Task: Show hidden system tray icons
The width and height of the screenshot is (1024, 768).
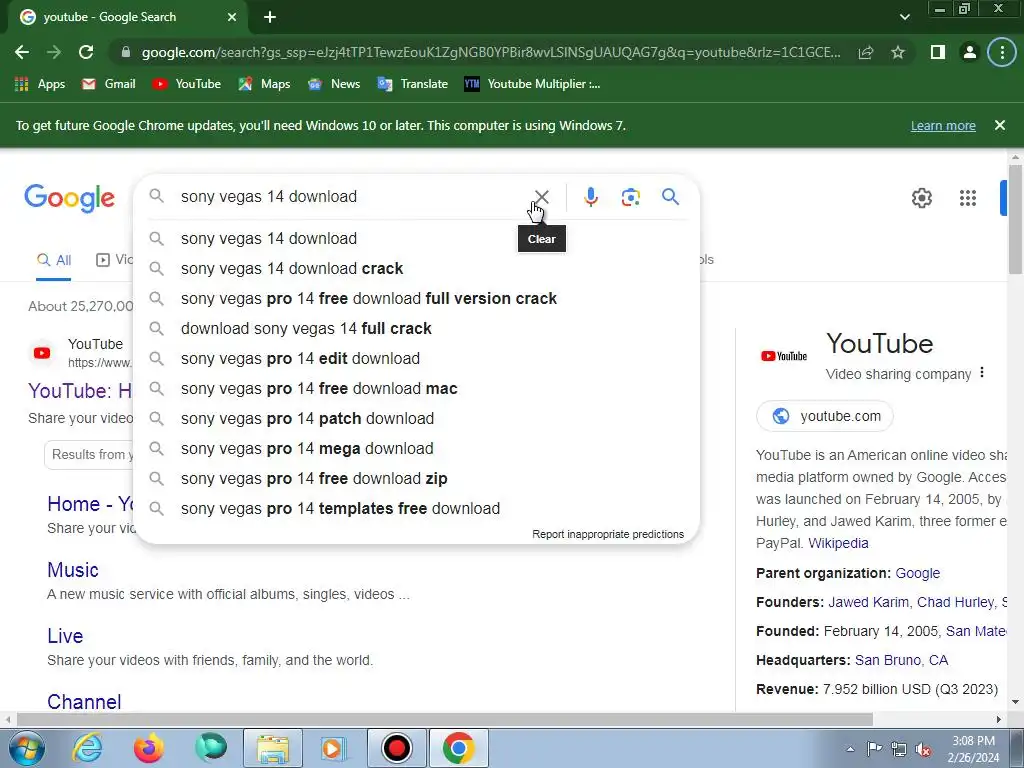Action: [850, 749]
